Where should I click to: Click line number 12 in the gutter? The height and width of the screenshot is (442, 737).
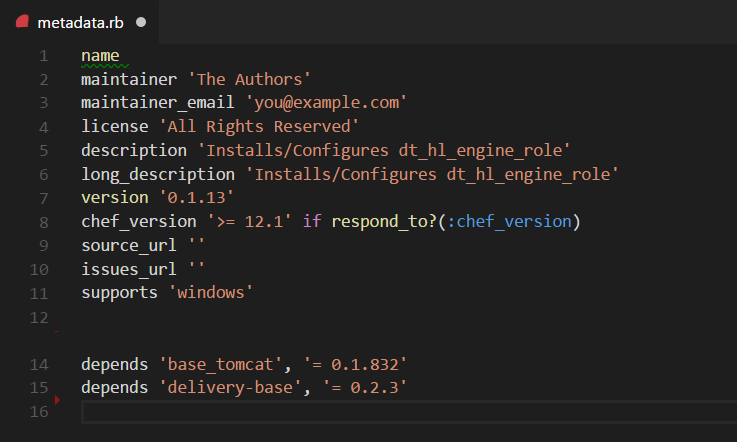(x=39, y=318)
